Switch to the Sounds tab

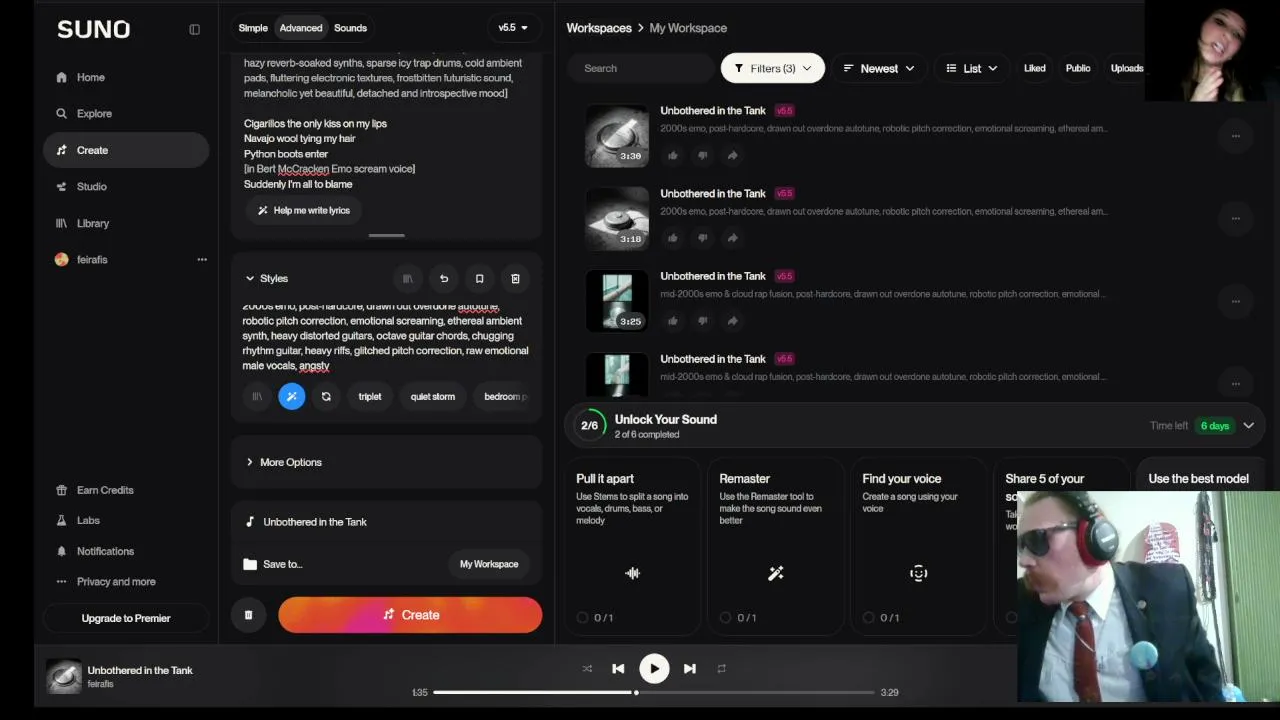pyautogui.click(x=350, y=28)
